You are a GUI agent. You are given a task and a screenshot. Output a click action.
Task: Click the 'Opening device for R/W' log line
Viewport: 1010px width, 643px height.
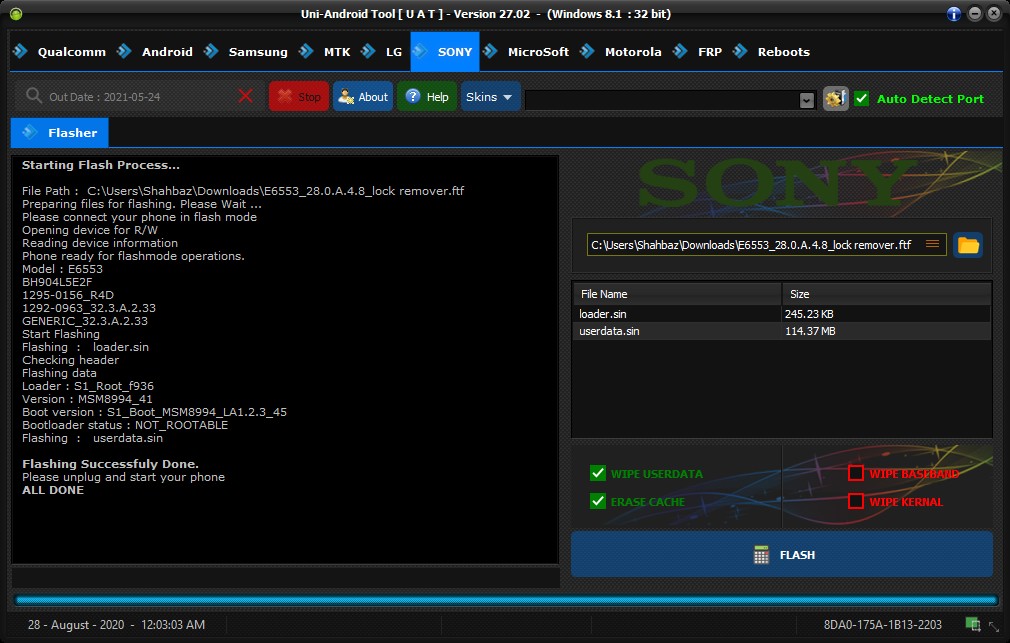(x=90, y=230)
